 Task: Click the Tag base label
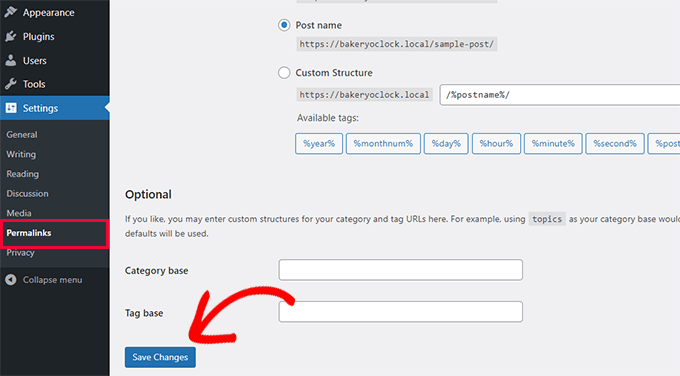tap(144, 313)
